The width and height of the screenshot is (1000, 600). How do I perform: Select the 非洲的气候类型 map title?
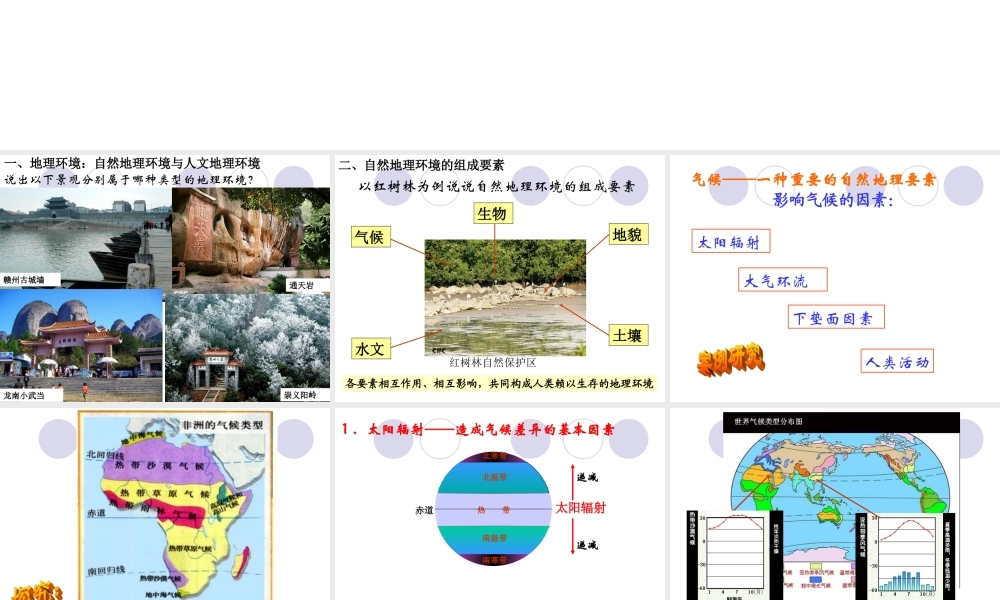pos(223,425)
